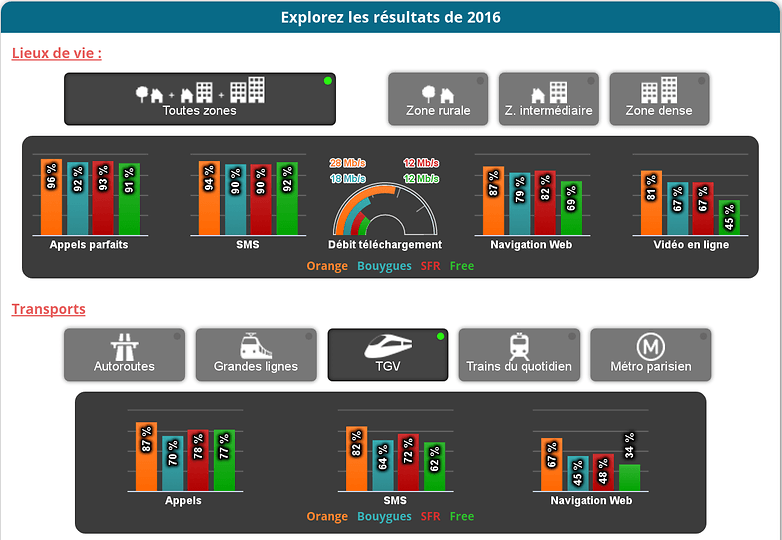
Task: Click the 18 Mb/s Bouygues speed value
Action: tap(348, 179)
